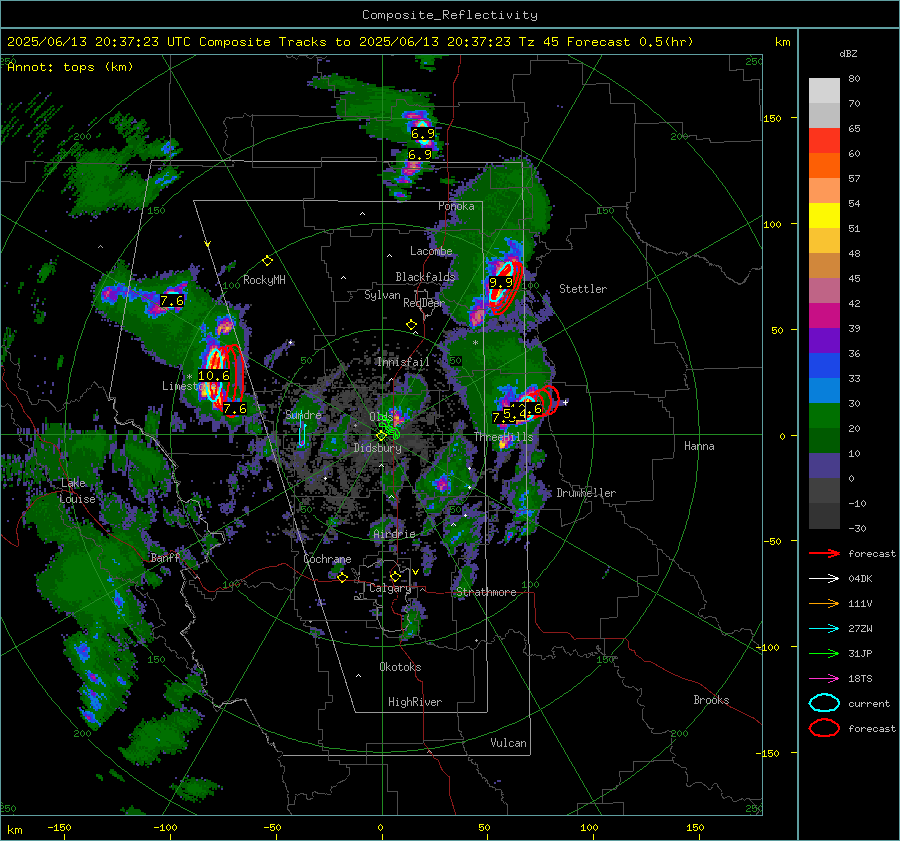Click the Innisfail city label
This screenshot has width=900, height=841.
pyautogui.click(x=403, y=362)
